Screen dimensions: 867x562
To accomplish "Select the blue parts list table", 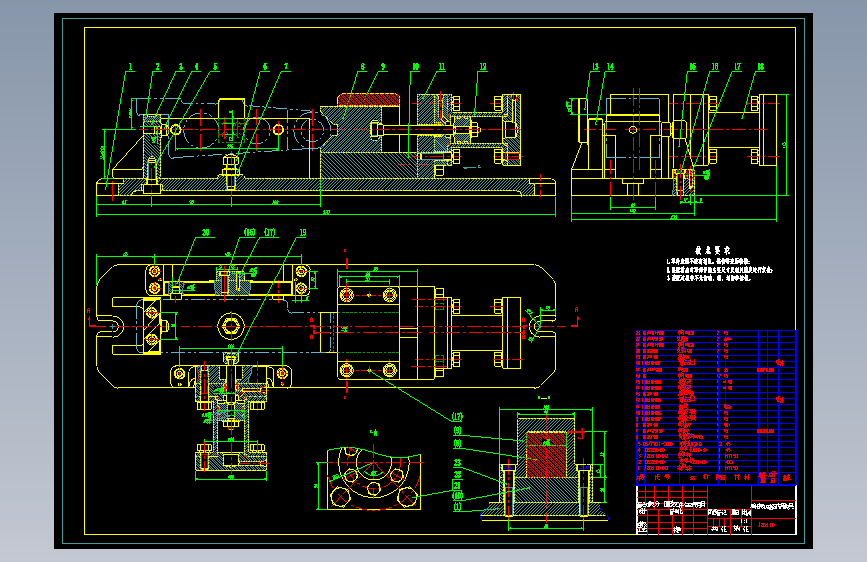I will 716,407.
